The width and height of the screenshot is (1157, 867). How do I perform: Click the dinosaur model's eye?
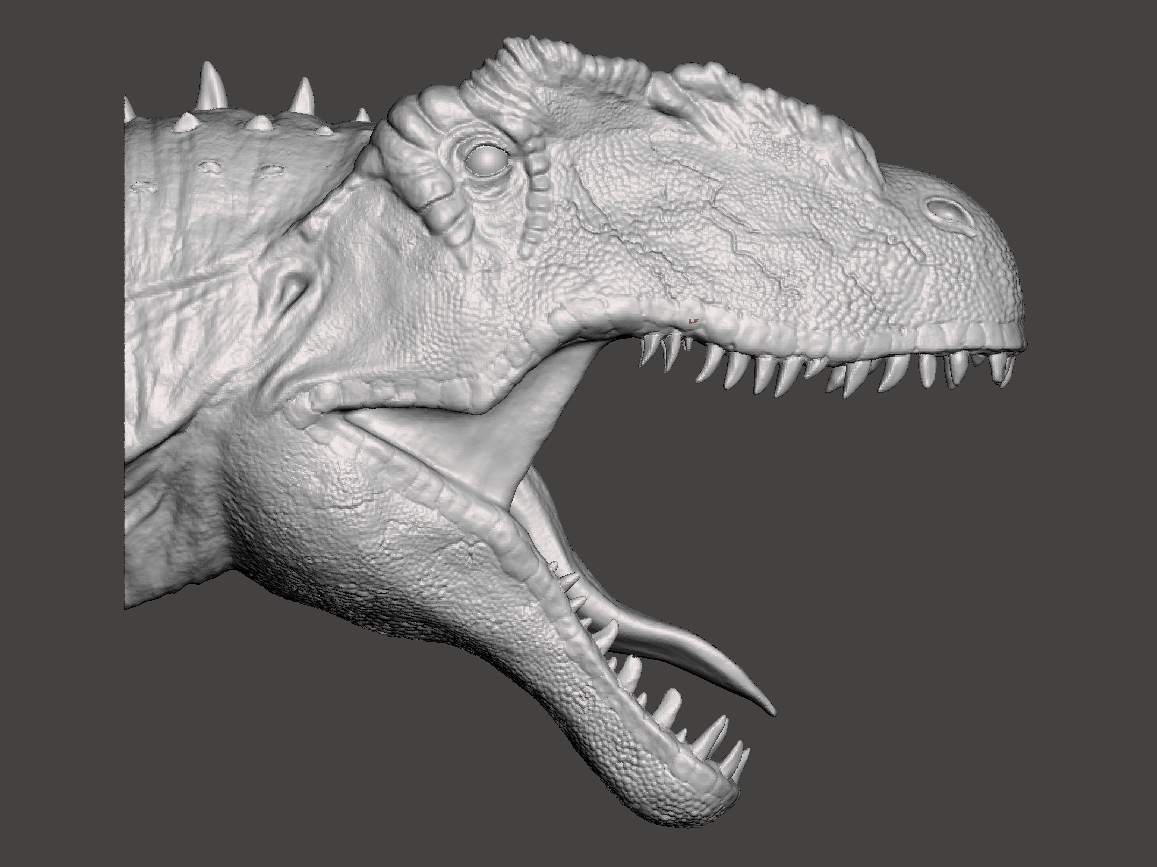[487, 159]
